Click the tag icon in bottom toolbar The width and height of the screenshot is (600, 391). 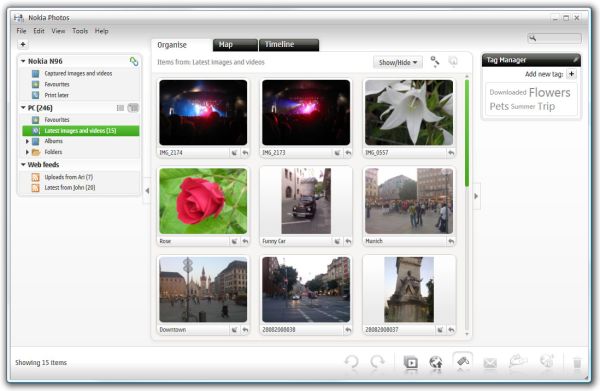click(463, 361)
